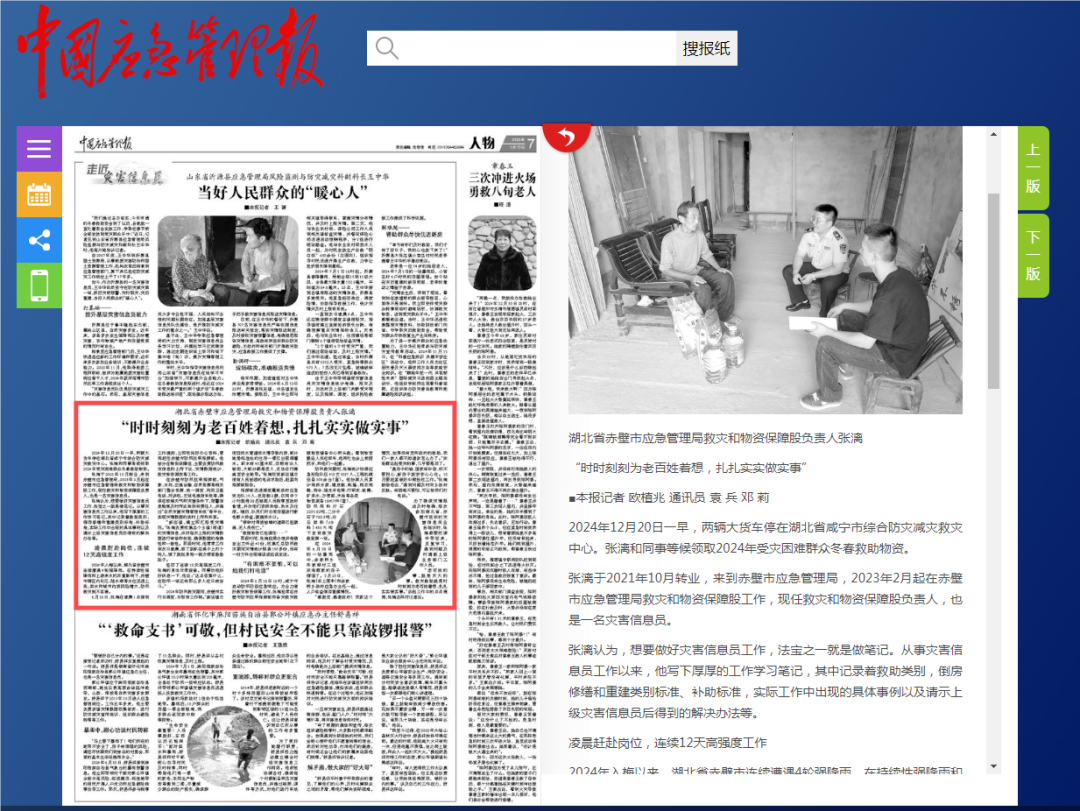The image size is (1080, 811).
Task: Click the byline 本报记者 欧植兆 通讯员 袁兵 邓莉
Action: click(x=669, y=497)
